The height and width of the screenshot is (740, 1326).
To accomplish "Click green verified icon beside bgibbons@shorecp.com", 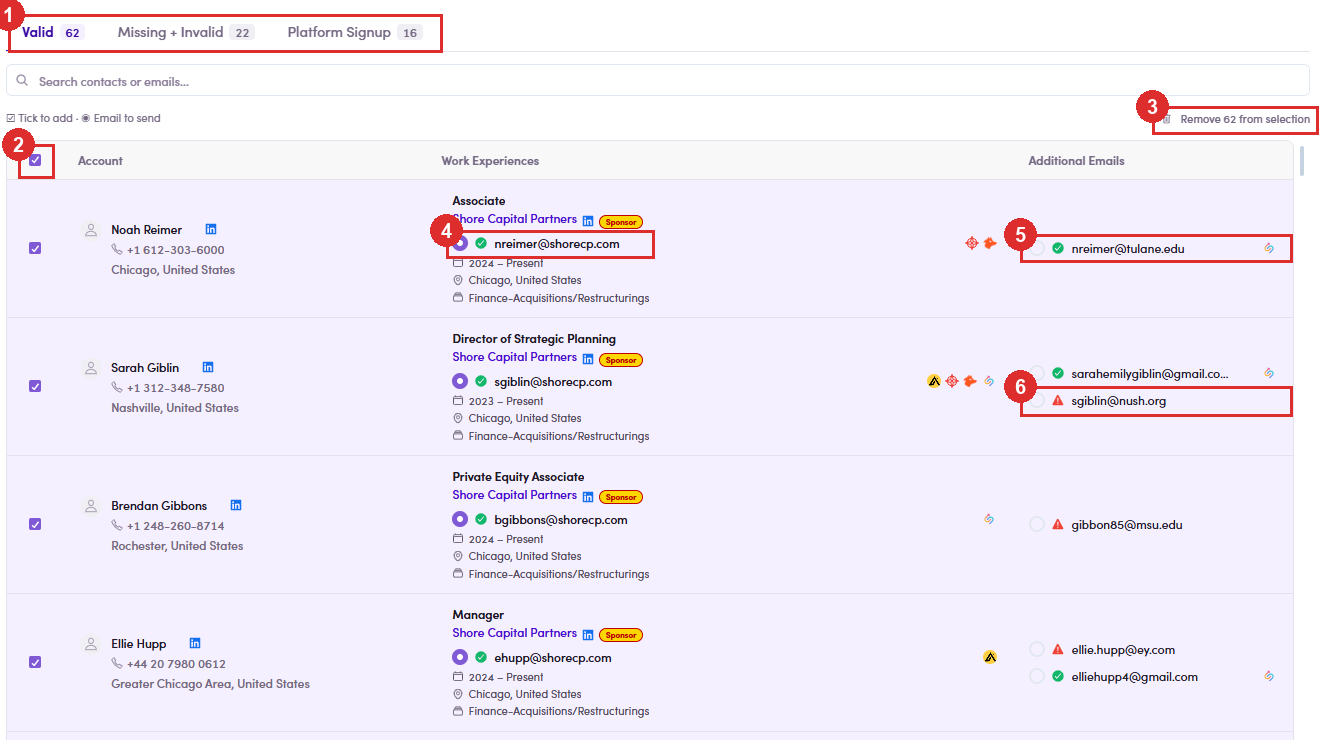I will pyautogui.click(x=481, y=519).
